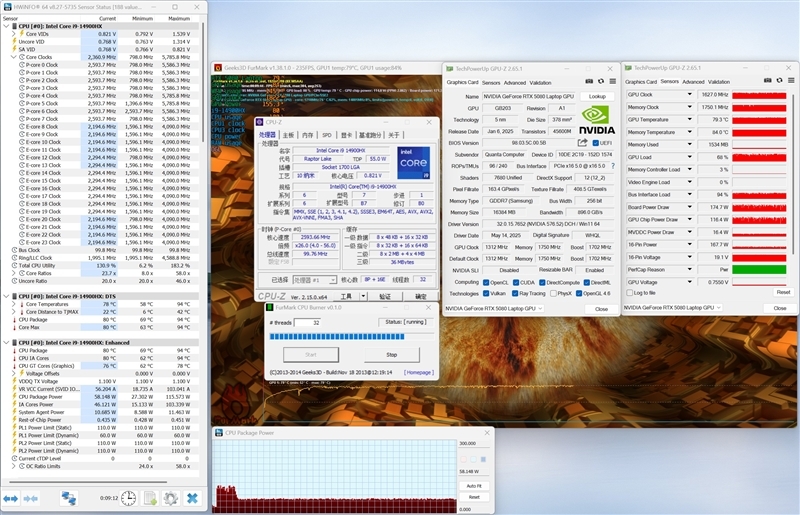Click refresh icon in GPU-Z Sensors window
Screen dimensions: 800x515
tap(780, 80)
